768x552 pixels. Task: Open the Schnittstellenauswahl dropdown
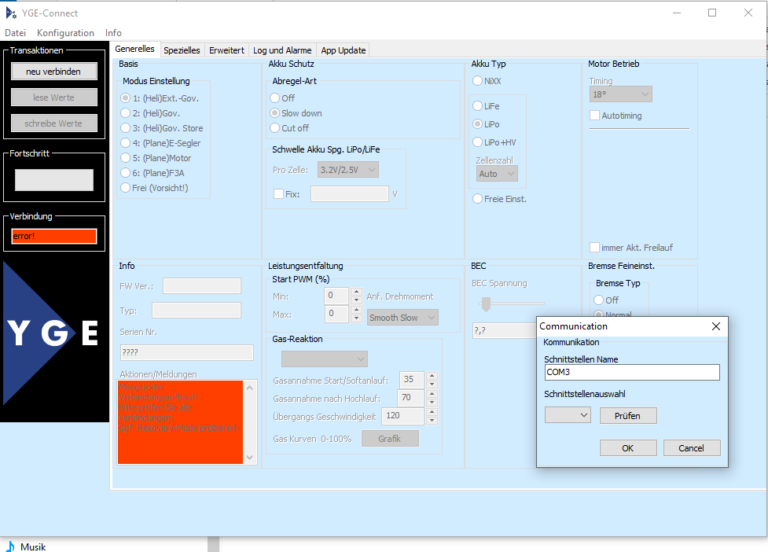click(x=567, y=415)
